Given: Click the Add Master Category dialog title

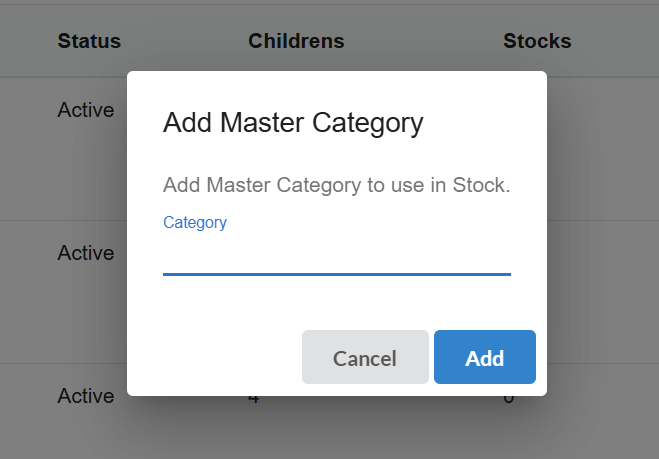Looking at the screenshot, I should (293, 123).
